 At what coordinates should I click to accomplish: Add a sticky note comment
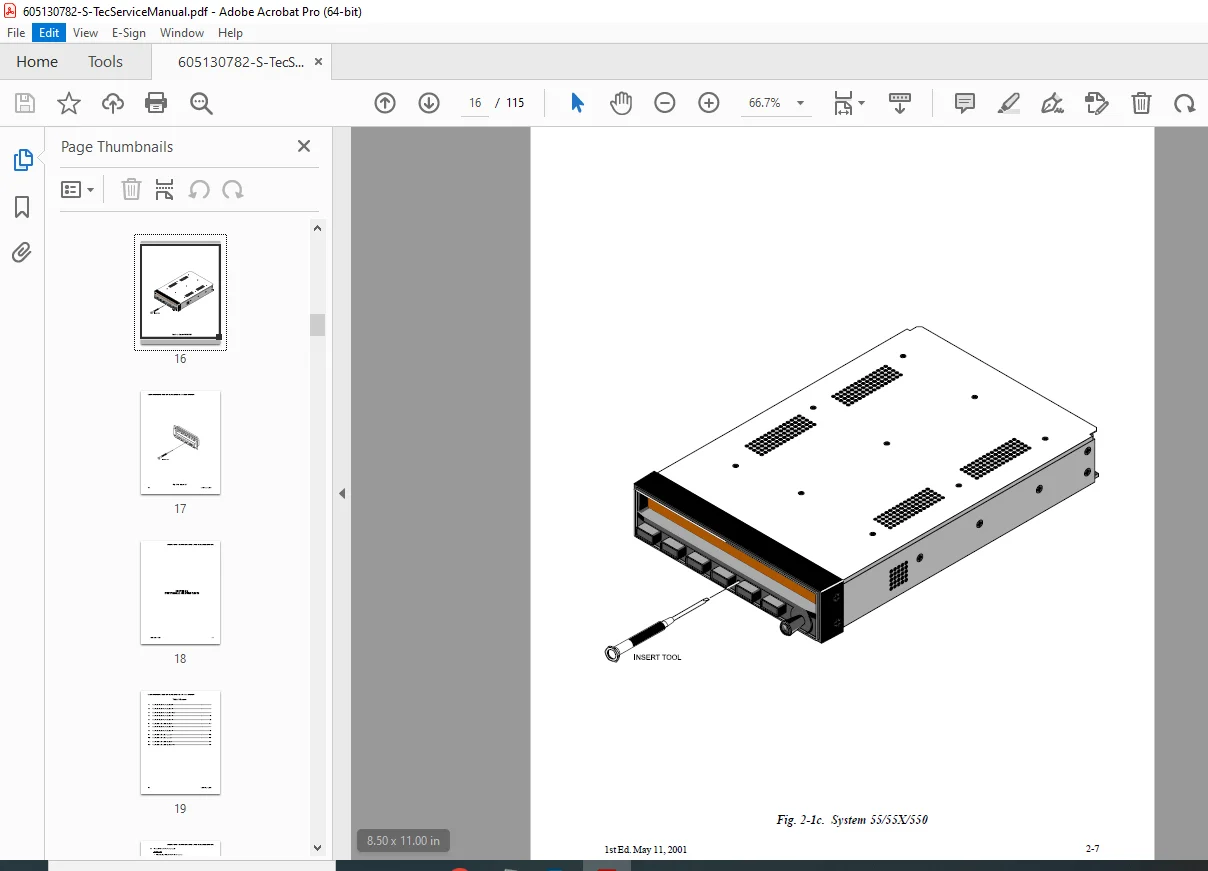pyautogui.click(x=965, y=103)
